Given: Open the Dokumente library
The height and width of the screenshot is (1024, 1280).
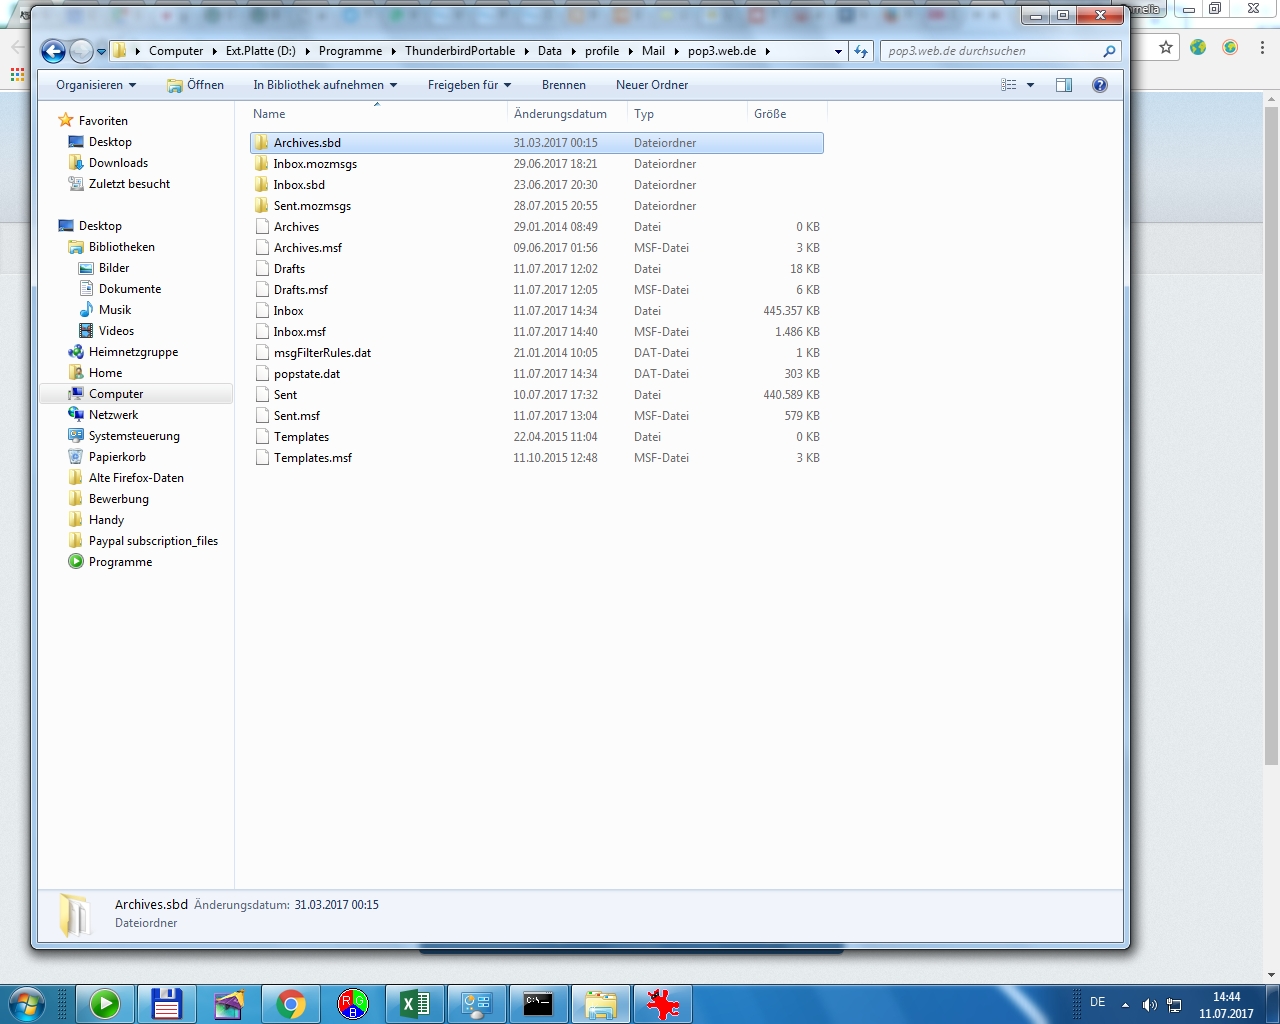Looking at the screenshot, I should click(129, 289).
